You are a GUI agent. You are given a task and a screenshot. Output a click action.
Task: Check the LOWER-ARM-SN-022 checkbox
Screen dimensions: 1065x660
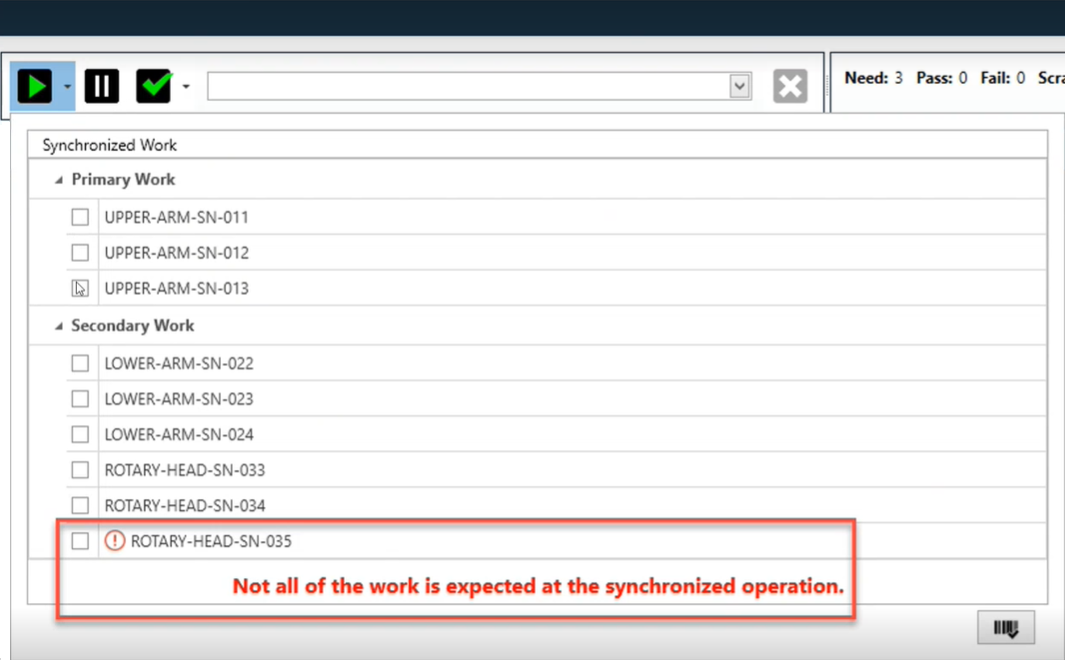(80, 362)
